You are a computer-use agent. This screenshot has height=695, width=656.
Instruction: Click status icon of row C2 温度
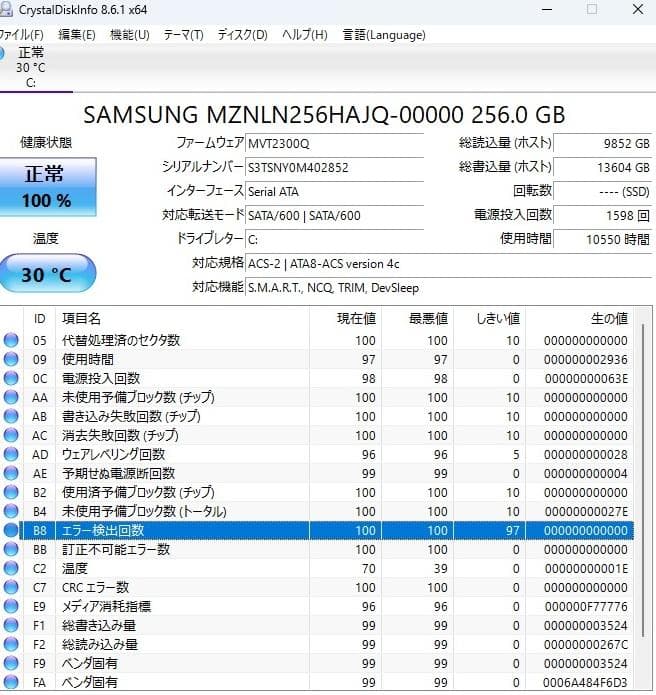click(11, 569)
